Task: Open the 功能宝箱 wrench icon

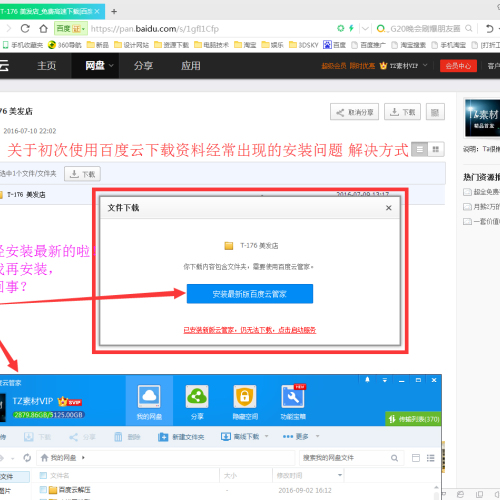Action: click(x=293, y=402)
